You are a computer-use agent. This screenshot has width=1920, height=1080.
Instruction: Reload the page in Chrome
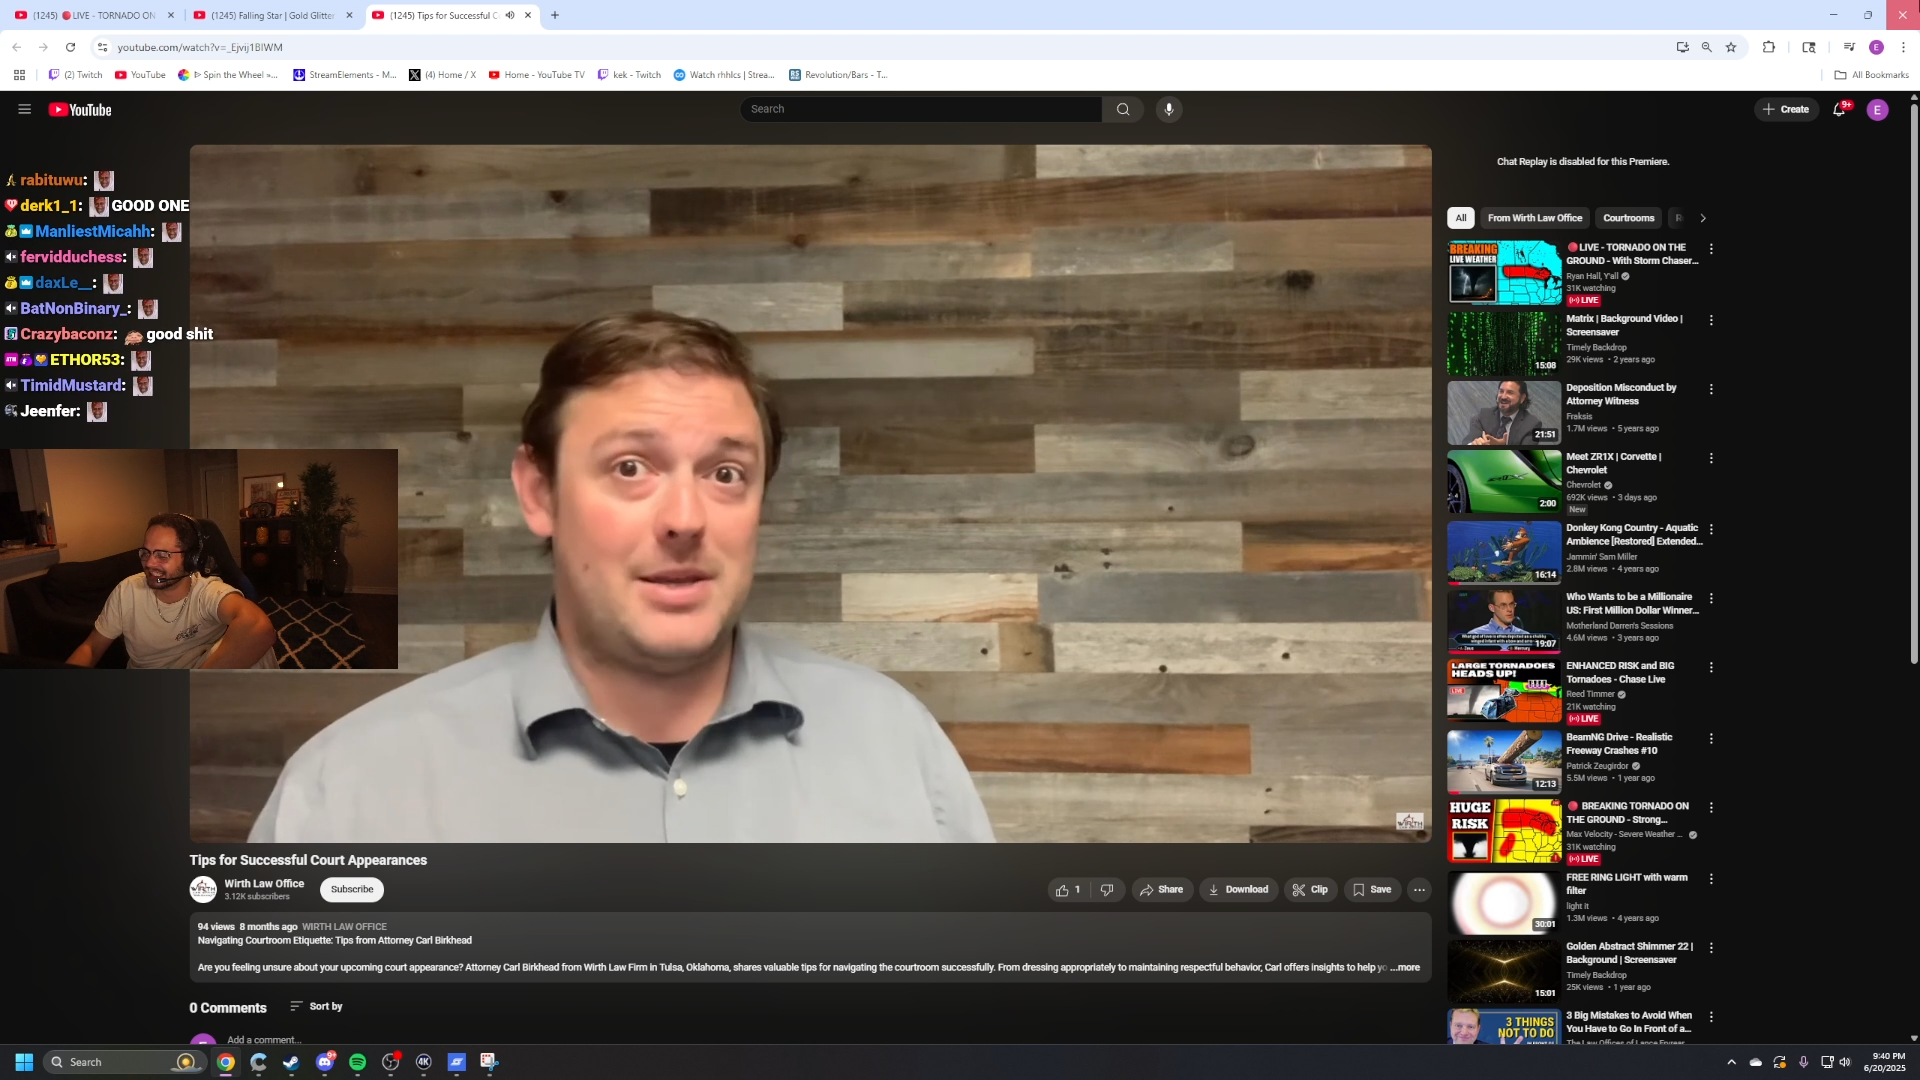(70, 47)
